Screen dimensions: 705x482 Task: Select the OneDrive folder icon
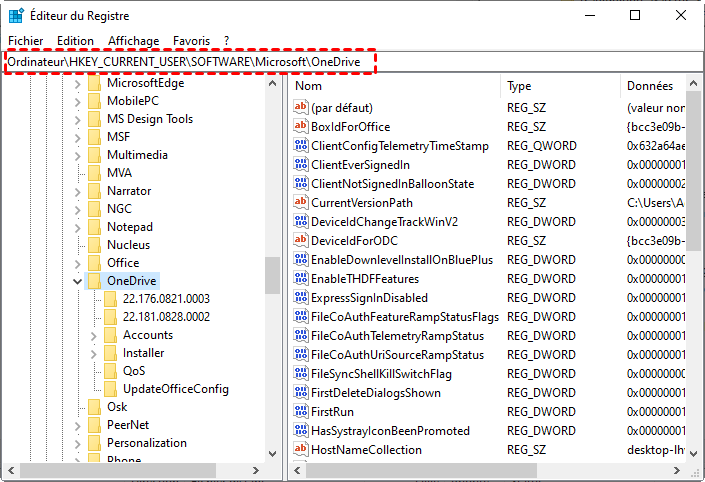coord(94,281)
